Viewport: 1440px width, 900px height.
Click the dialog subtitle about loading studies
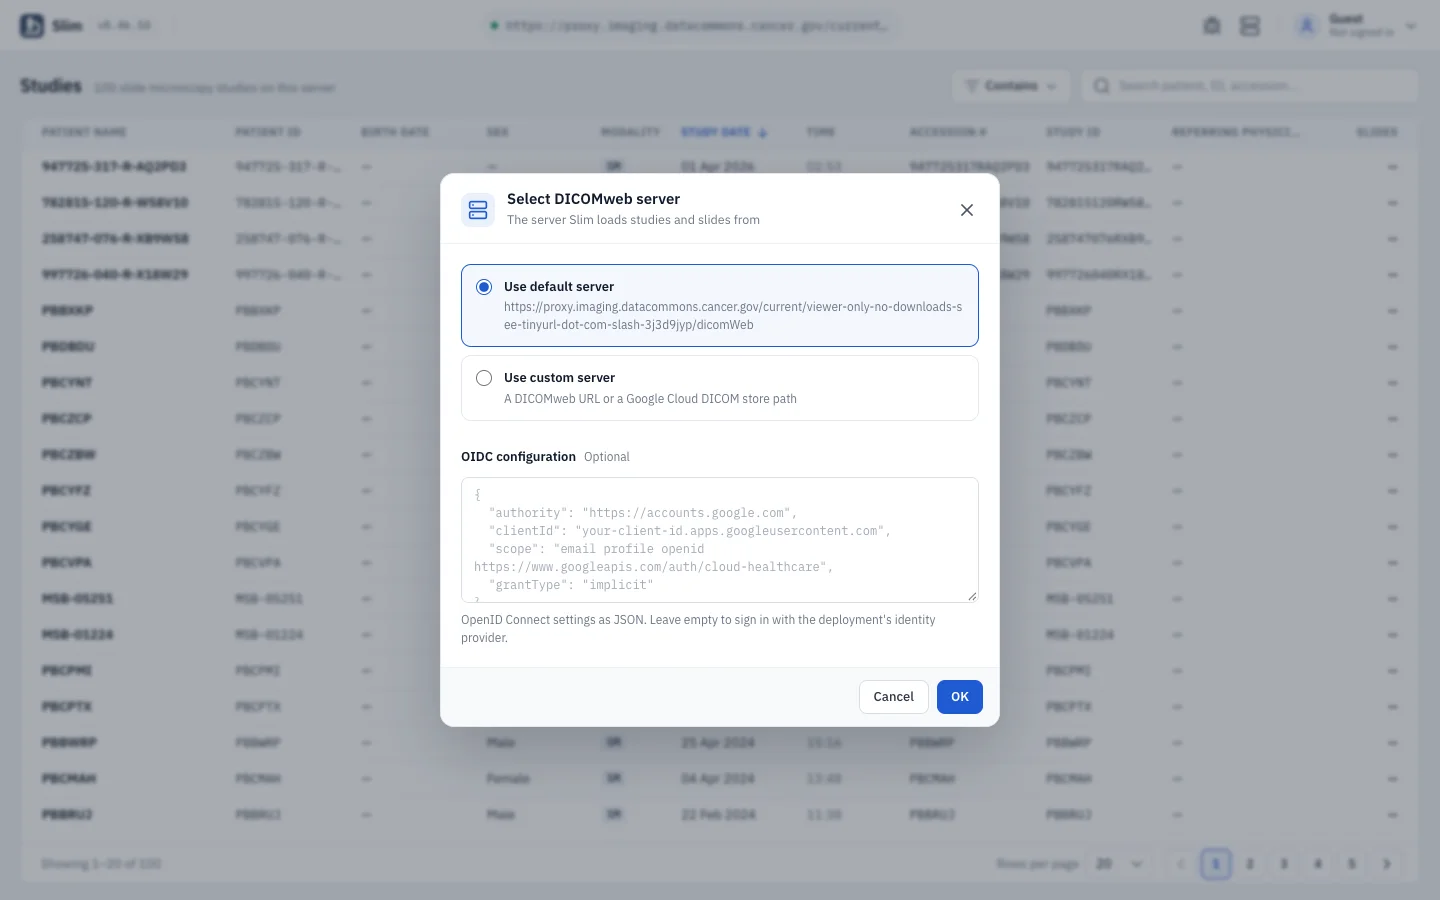tap(633, 220)
